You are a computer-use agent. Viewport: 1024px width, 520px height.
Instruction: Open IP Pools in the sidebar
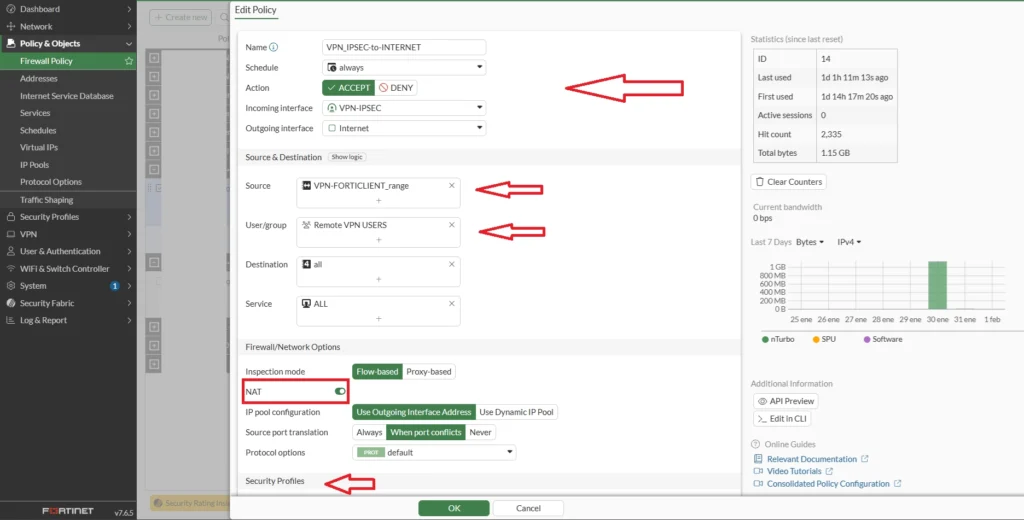35,165
